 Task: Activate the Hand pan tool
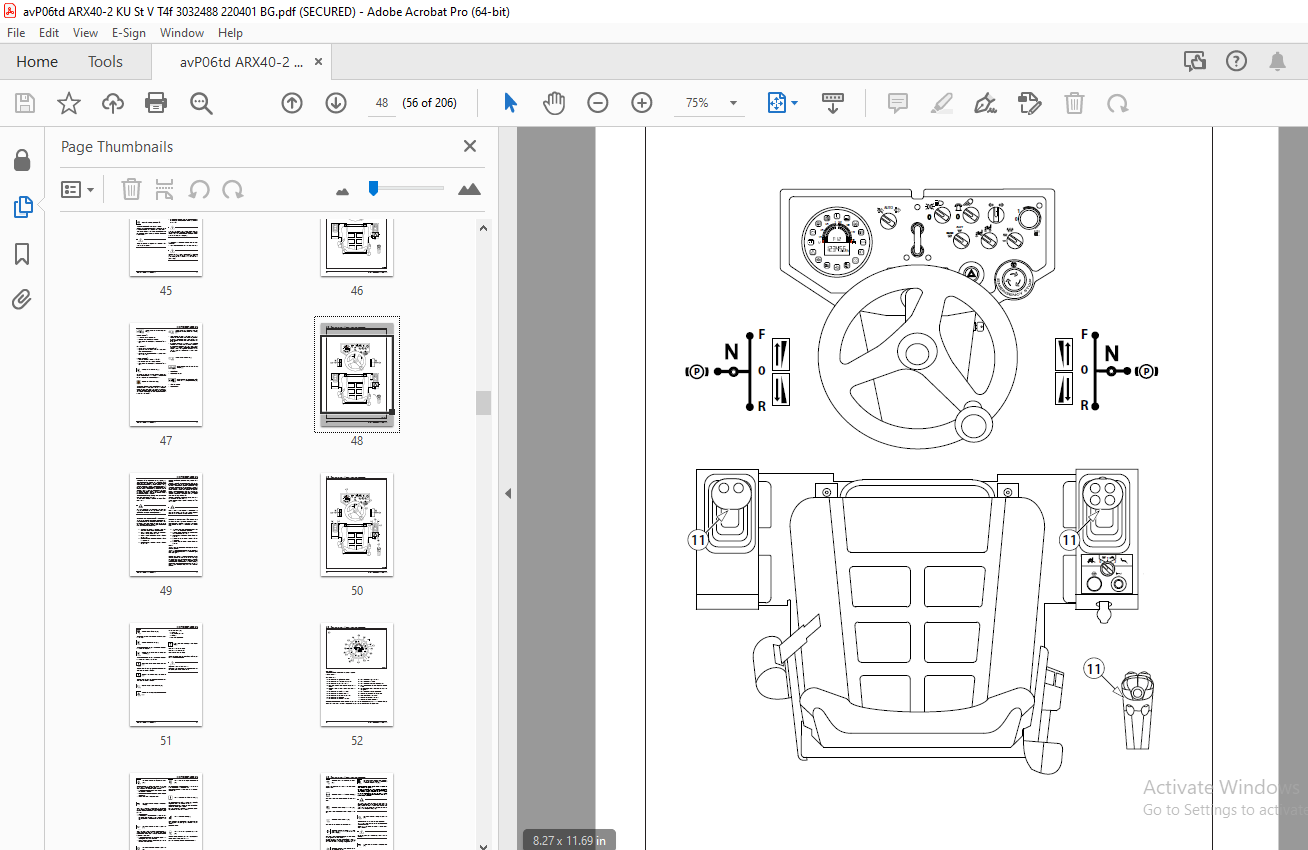[554, 103]
